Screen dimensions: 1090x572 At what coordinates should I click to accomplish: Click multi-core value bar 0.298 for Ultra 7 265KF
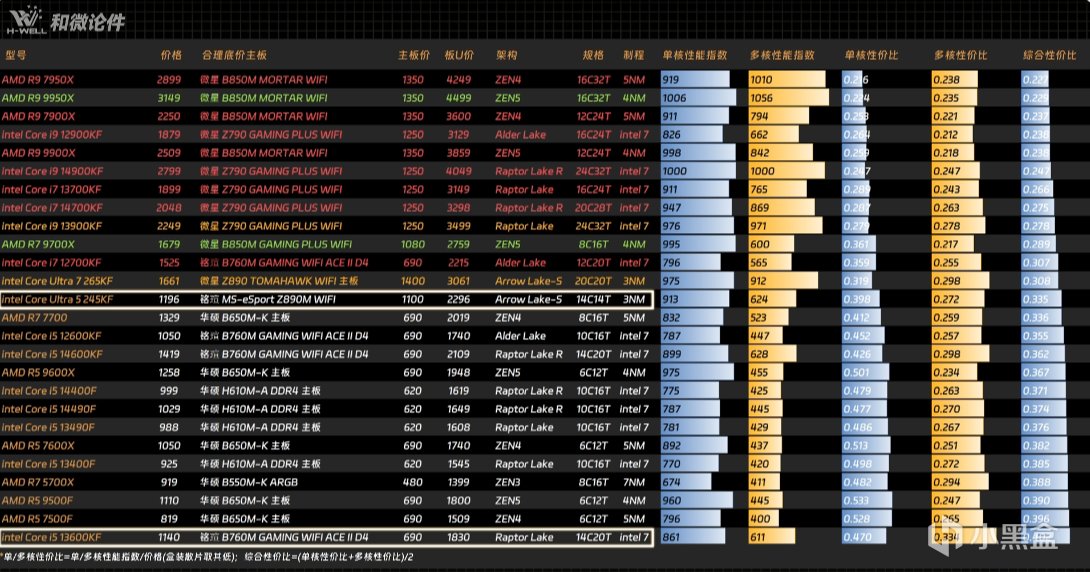point(960,281)
